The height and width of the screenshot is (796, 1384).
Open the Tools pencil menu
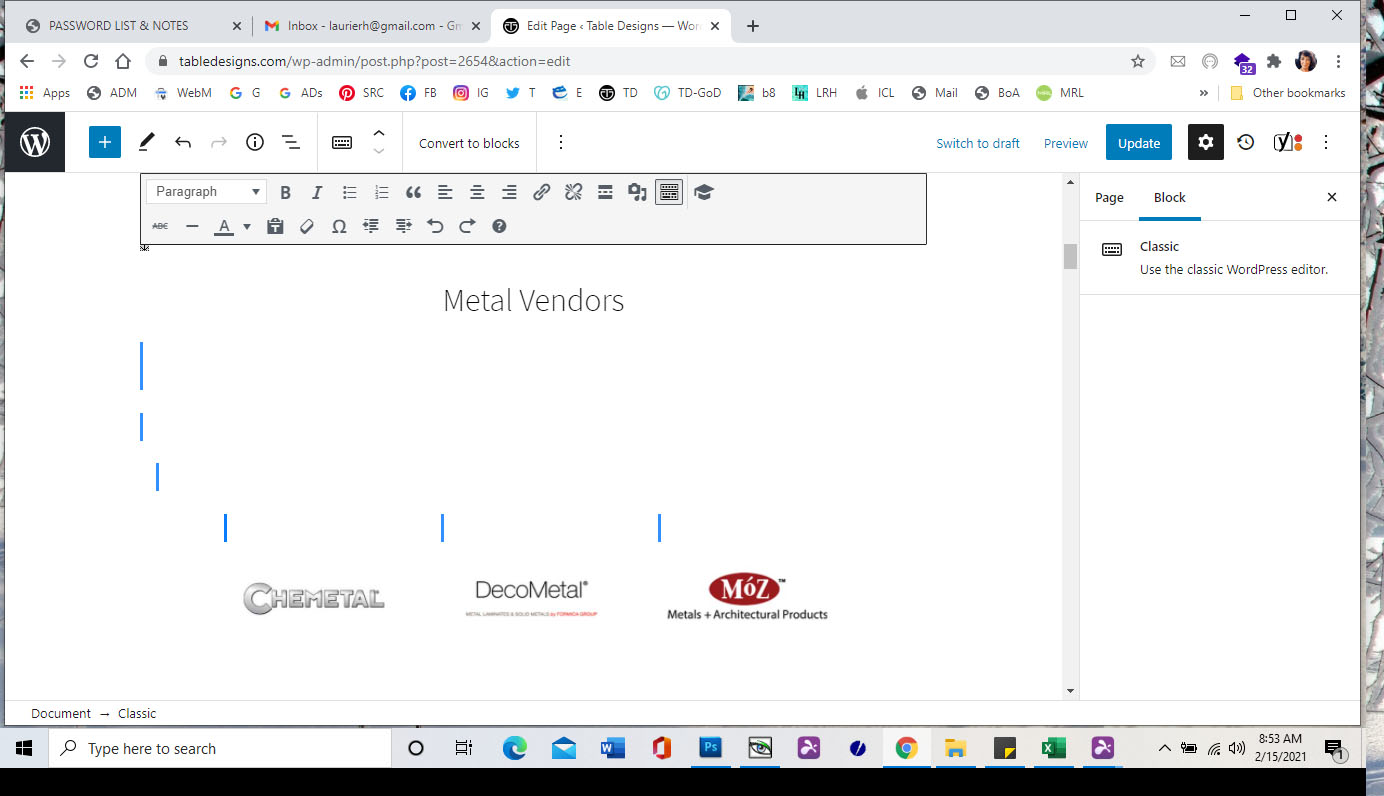tap(146, 142)
